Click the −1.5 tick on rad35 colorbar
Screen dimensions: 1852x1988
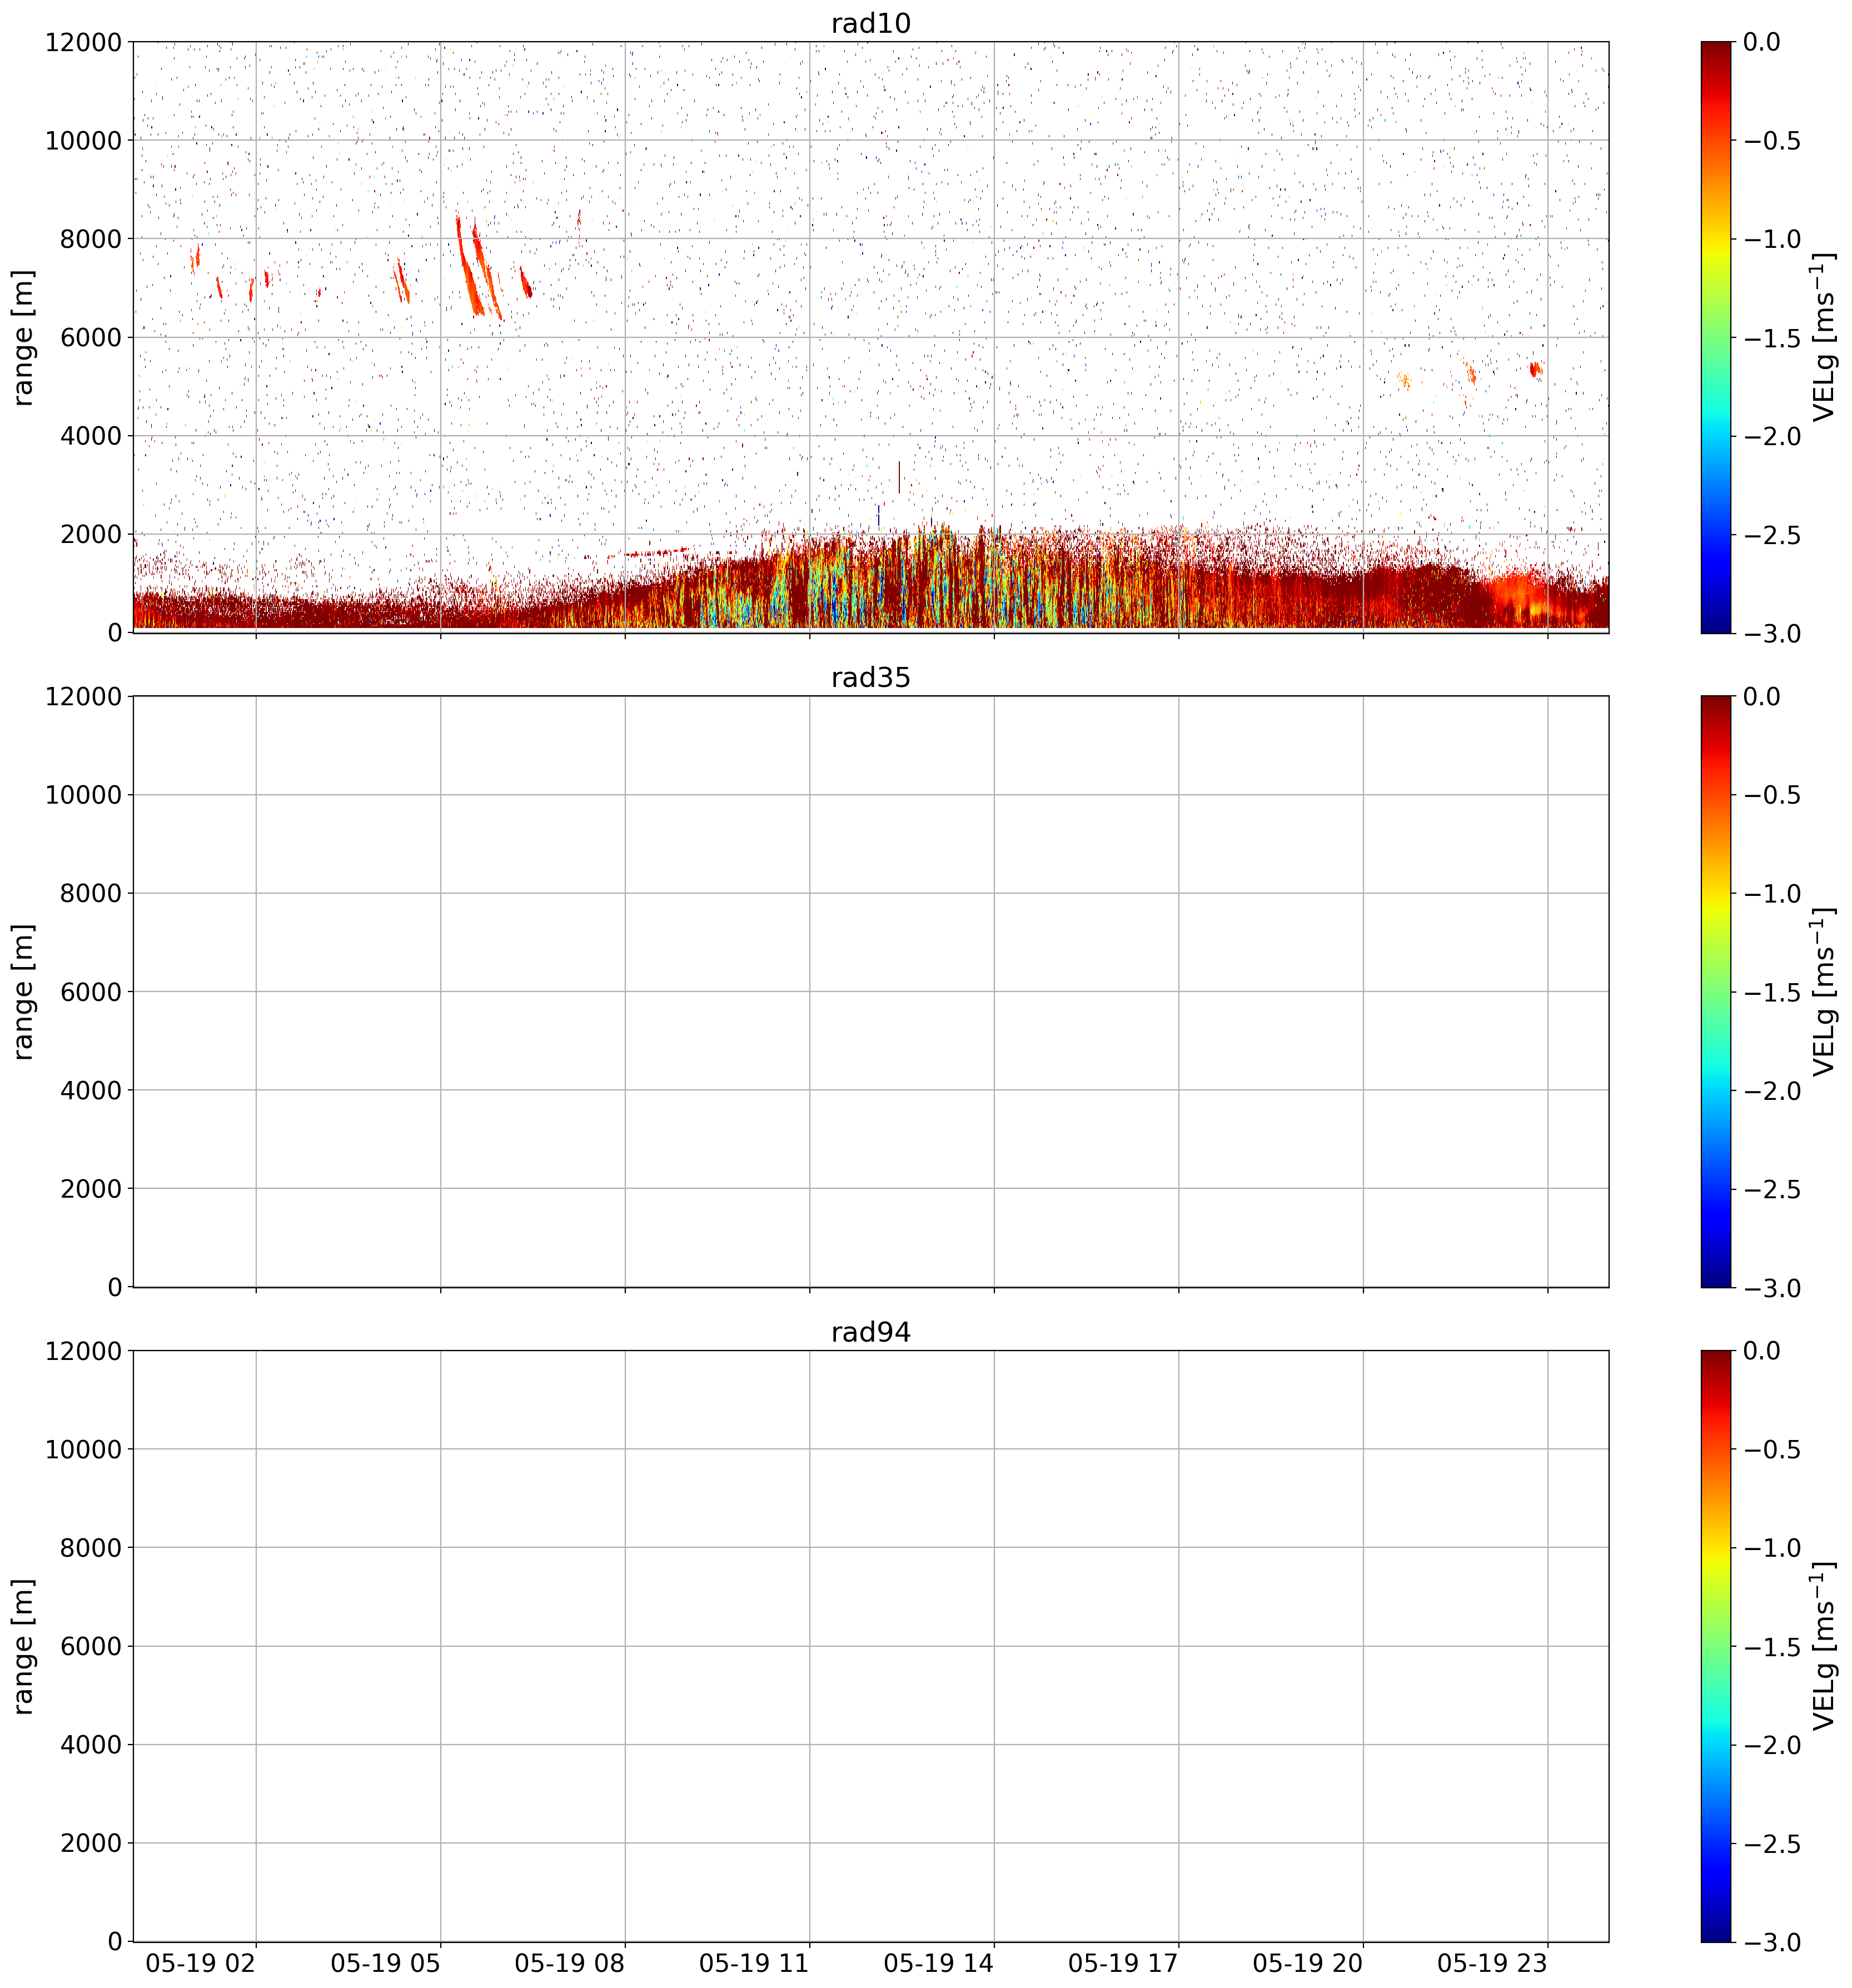pos(1772,993)
